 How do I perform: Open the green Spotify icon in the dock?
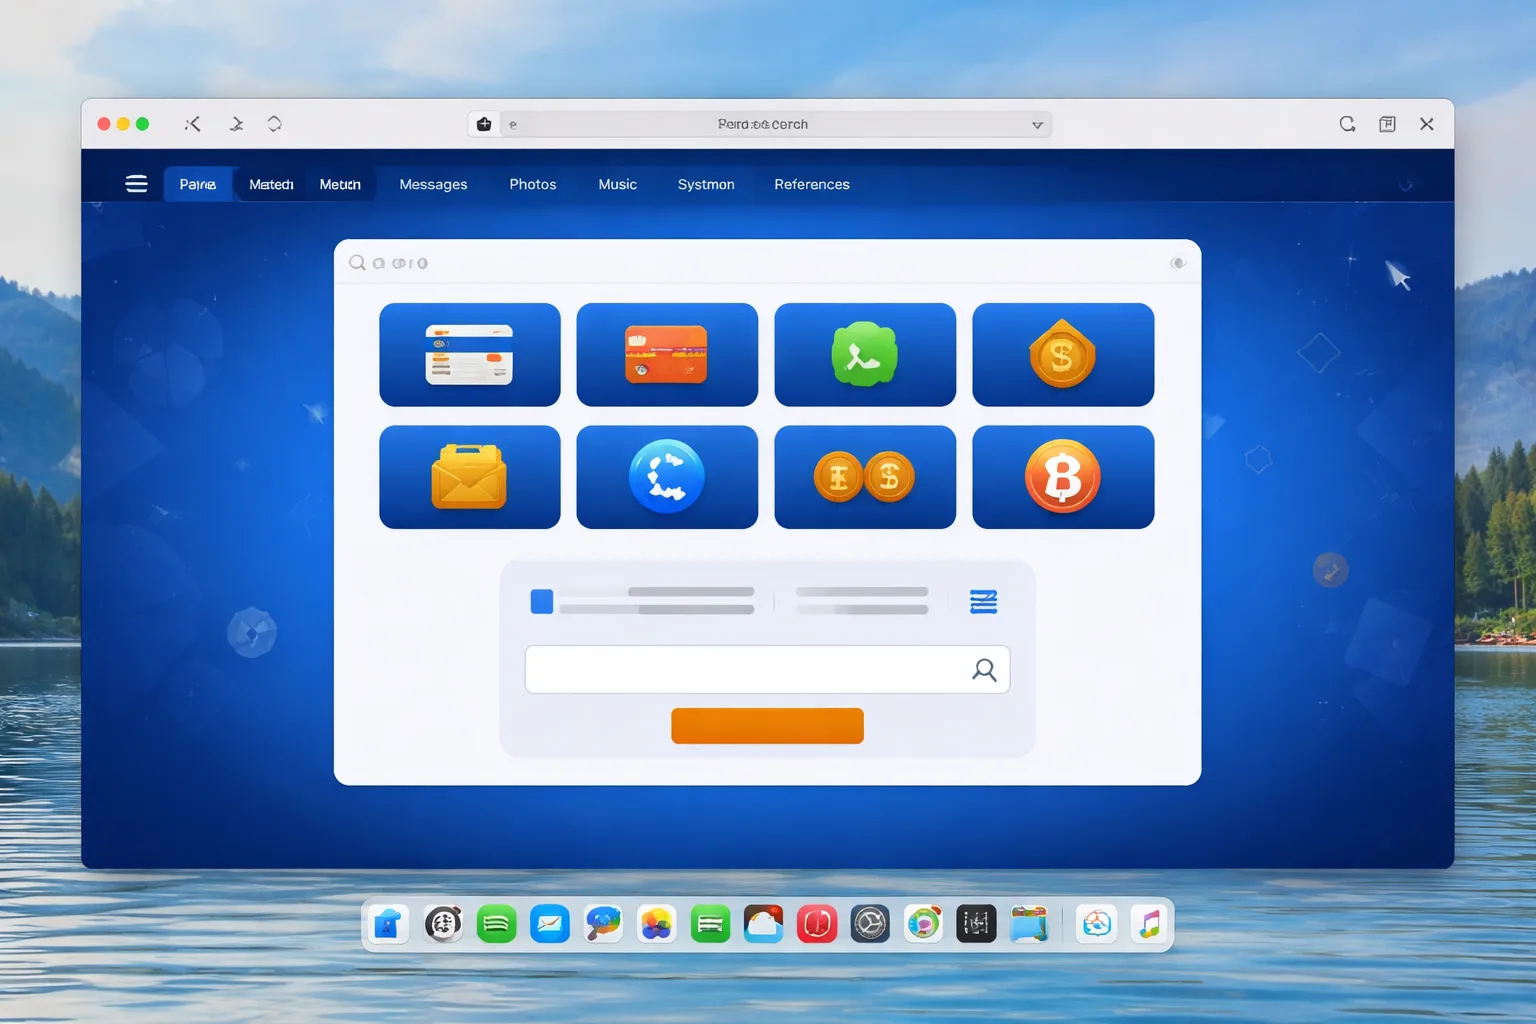pyautogui.click(x=497, y=924)
